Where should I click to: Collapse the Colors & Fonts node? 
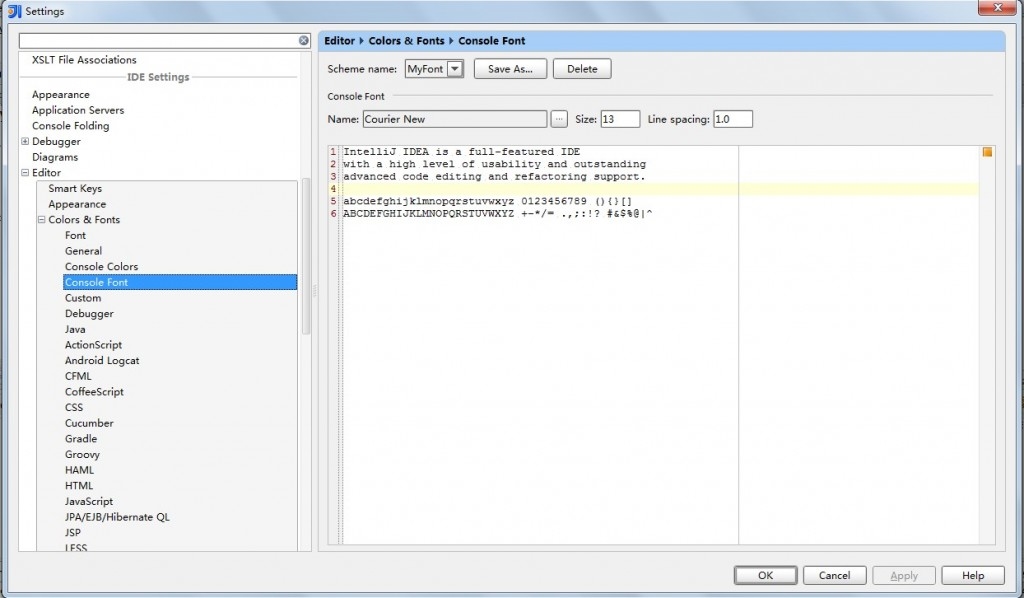(41, 219)
